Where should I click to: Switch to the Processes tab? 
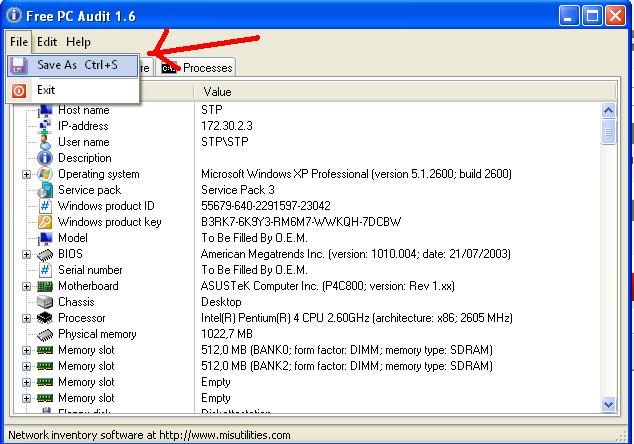click(x=197, y=68)
